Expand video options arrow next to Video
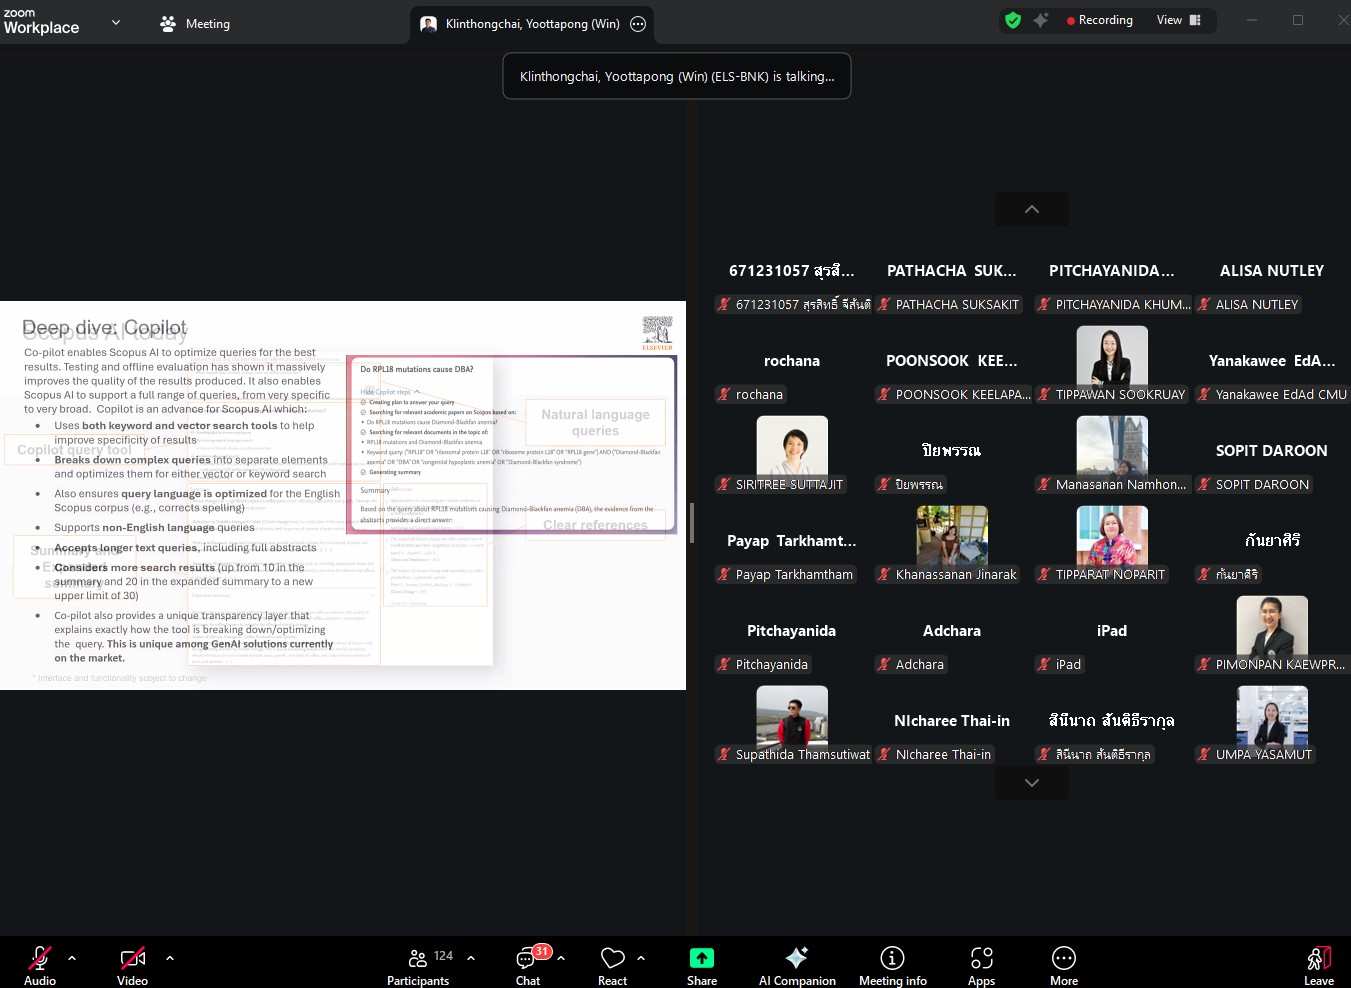The image size is (1351, 988). pyautogui.click(x=170, y=958)
